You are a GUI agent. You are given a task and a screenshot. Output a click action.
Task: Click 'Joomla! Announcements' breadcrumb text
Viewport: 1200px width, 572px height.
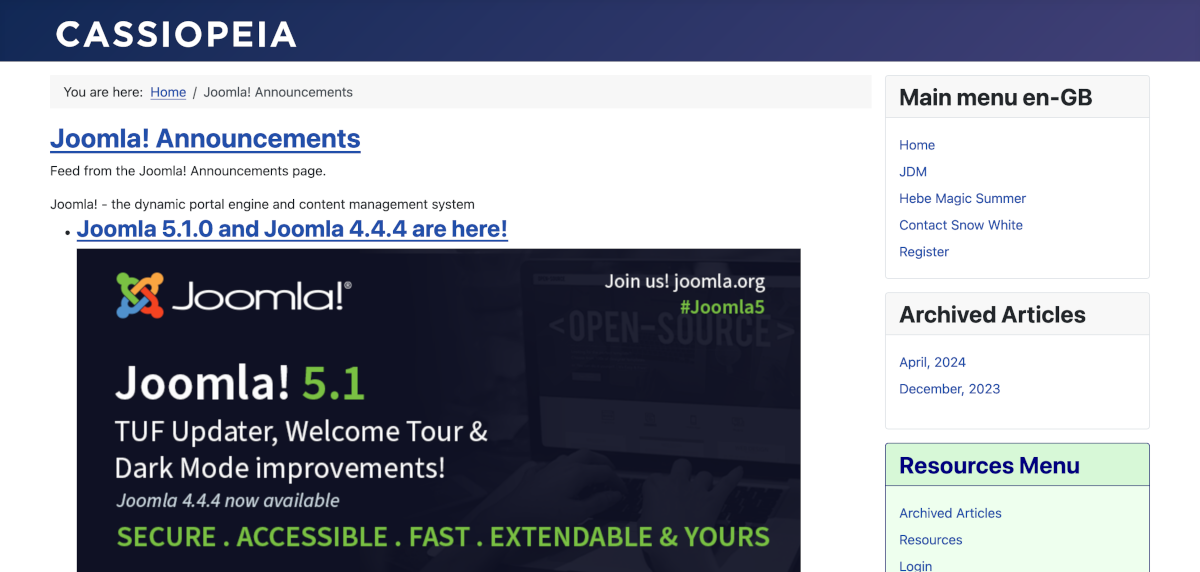click(278, 92)
